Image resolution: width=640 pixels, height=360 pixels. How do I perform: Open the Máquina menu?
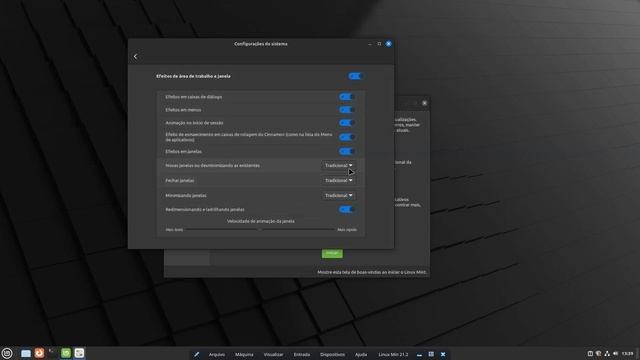244,355
